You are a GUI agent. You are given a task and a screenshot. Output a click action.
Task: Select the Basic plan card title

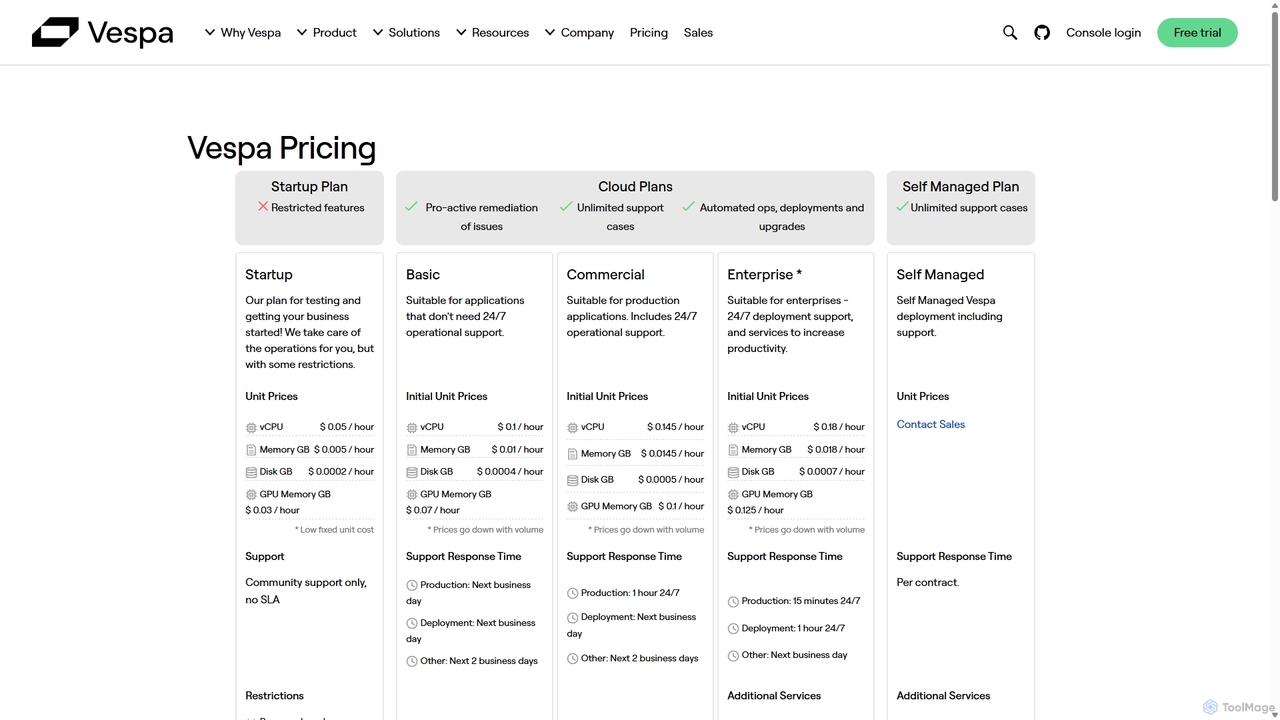(423, 274)
